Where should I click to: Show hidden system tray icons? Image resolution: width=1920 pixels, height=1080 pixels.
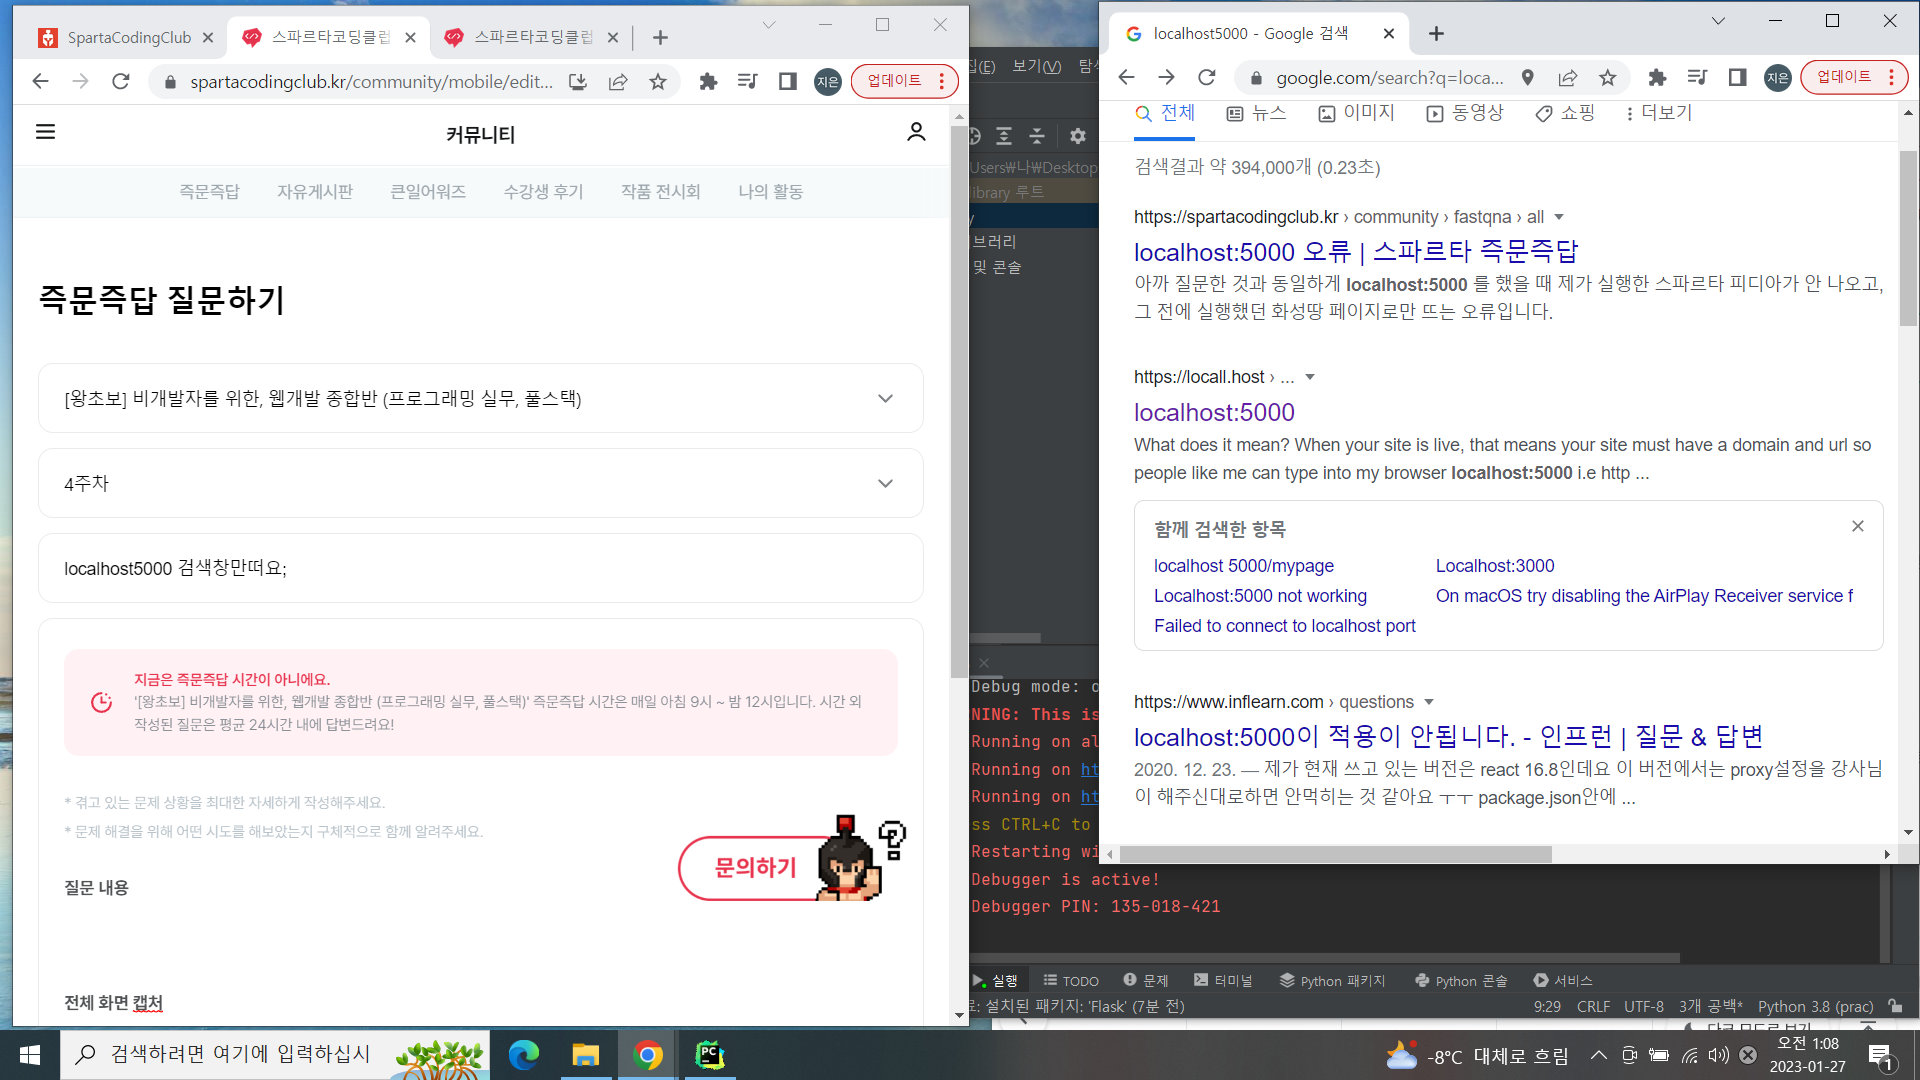point(1598,1055)
